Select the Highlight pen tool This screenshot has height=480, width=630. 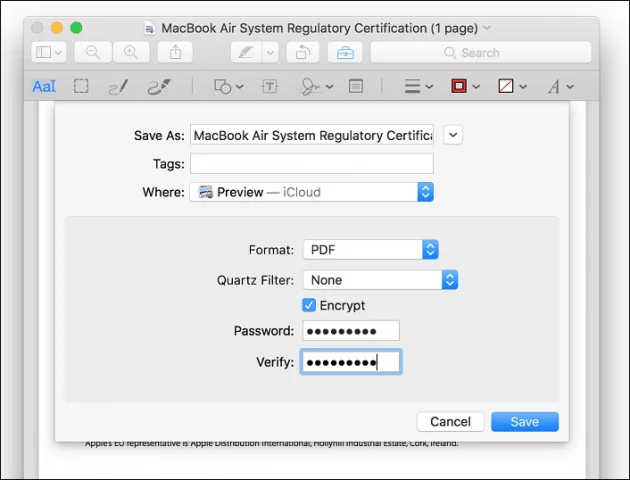point(246,52)
